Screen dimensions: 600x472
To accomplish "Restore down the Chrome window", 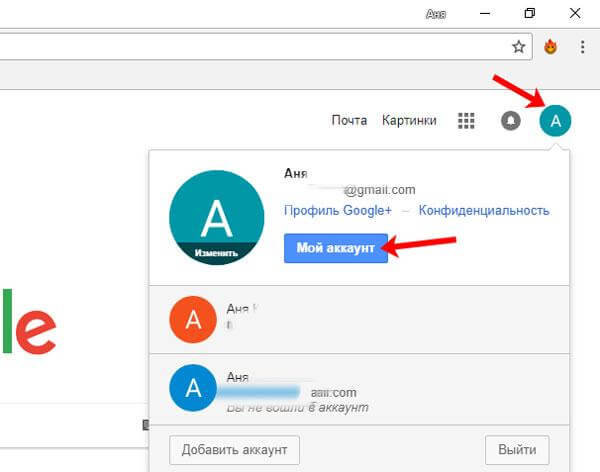I will tap(530, 14).
